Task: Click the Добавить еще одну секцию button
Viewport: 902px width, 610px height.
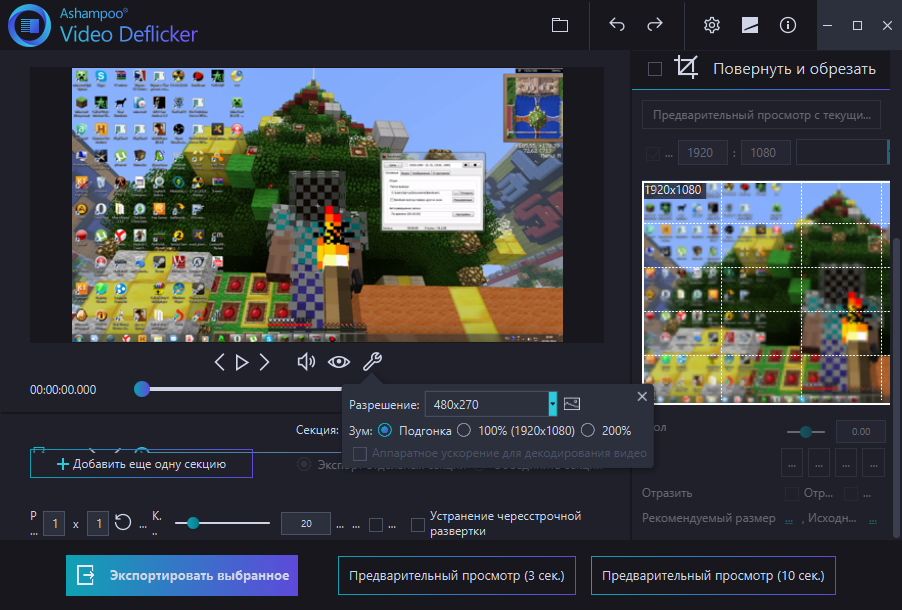Action: [x=141, y=464]
